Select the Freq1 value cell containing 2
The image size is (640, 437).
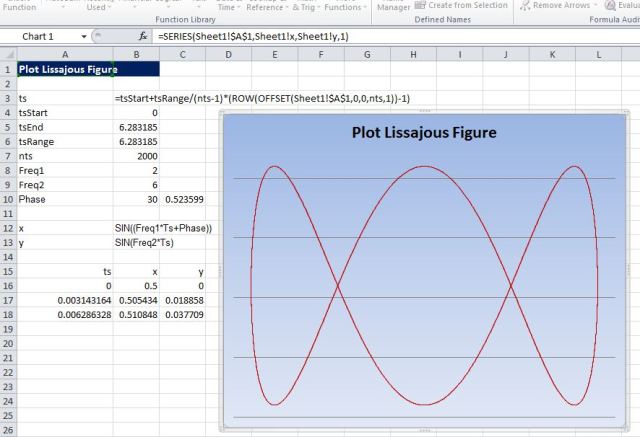(136, 171)
